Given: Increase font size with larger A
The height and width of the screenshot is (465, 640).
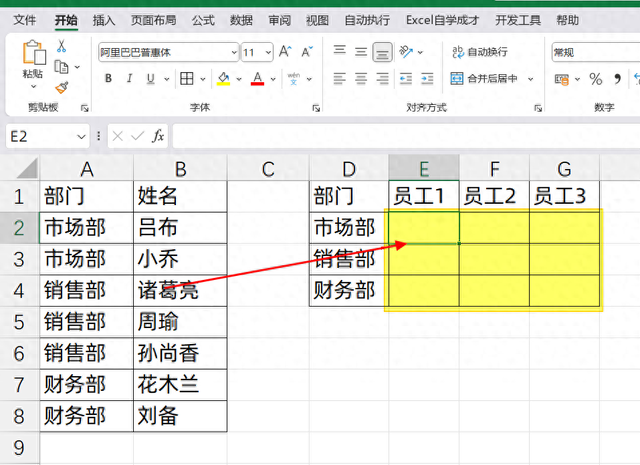Looking at the screenshot, I should click(x=285, y=52).
